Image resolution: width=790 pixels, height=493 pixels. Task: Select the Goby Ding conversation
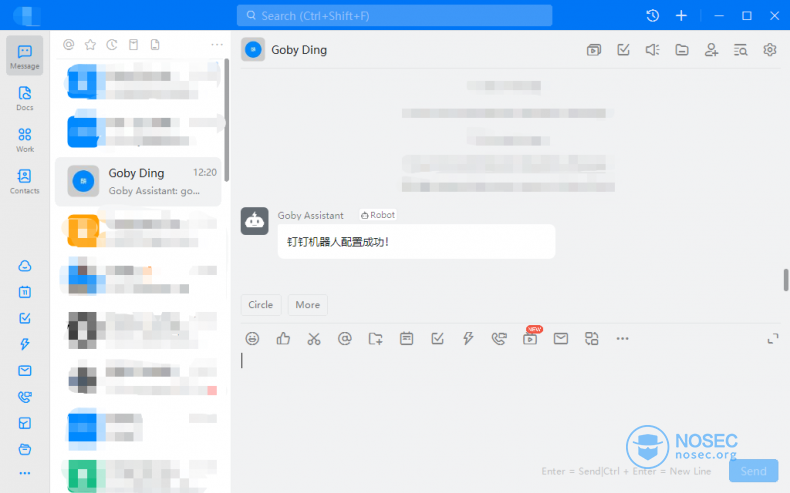tap(138, 181)
